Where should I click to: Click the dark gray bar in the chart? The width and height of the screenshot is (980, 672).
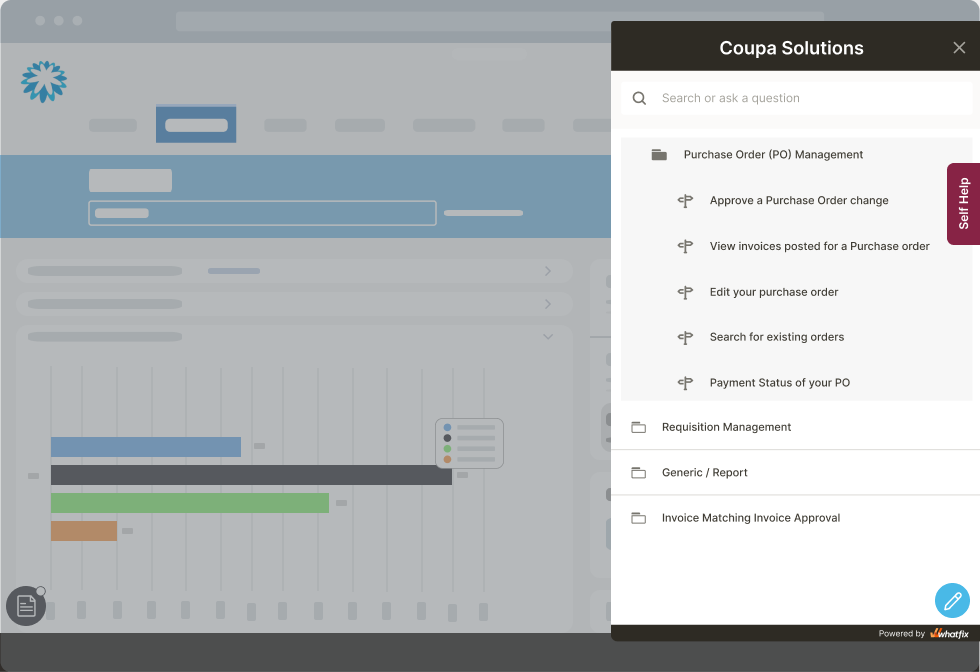(x=251, y=475)
